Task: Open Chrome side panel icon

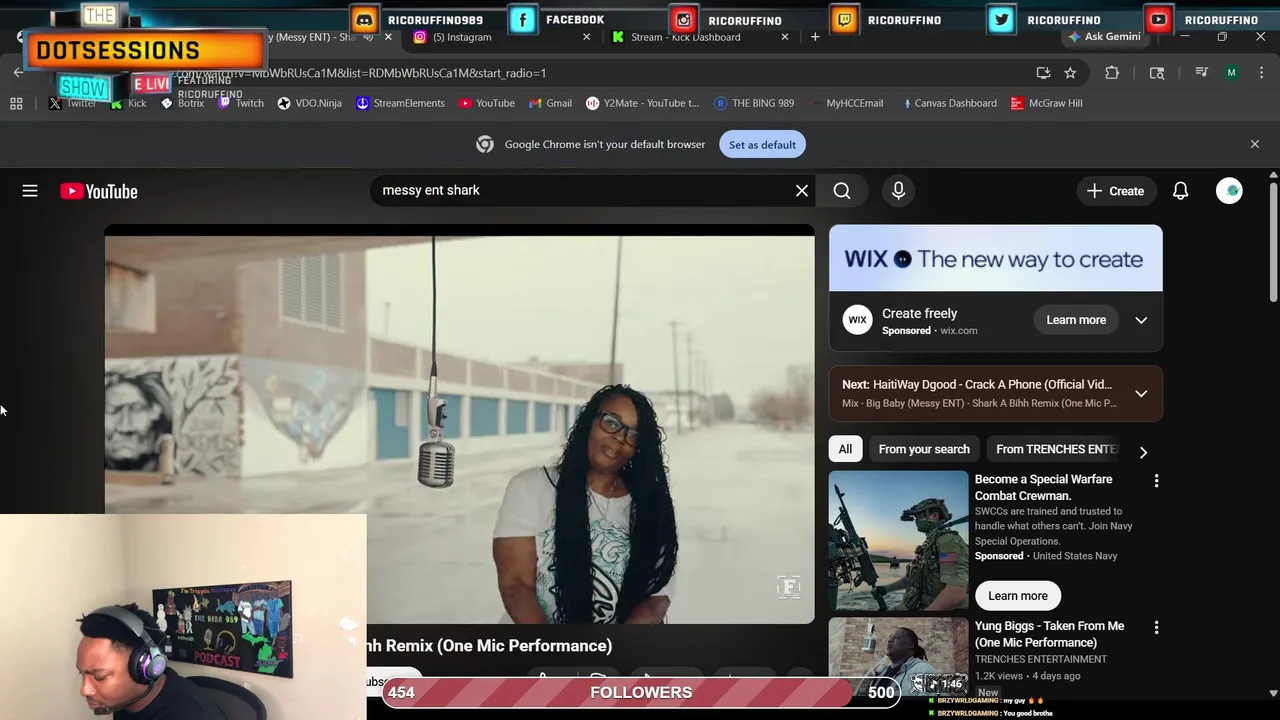Action: pos(1157,73)
